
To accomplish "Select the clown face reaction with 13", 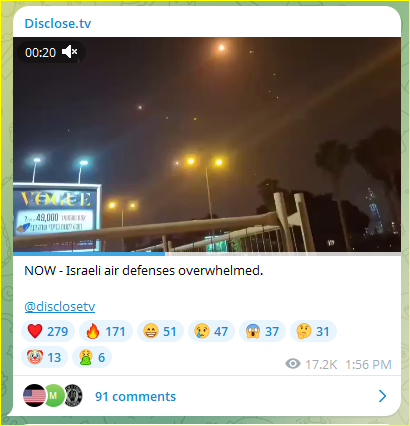I will point(44,357).
